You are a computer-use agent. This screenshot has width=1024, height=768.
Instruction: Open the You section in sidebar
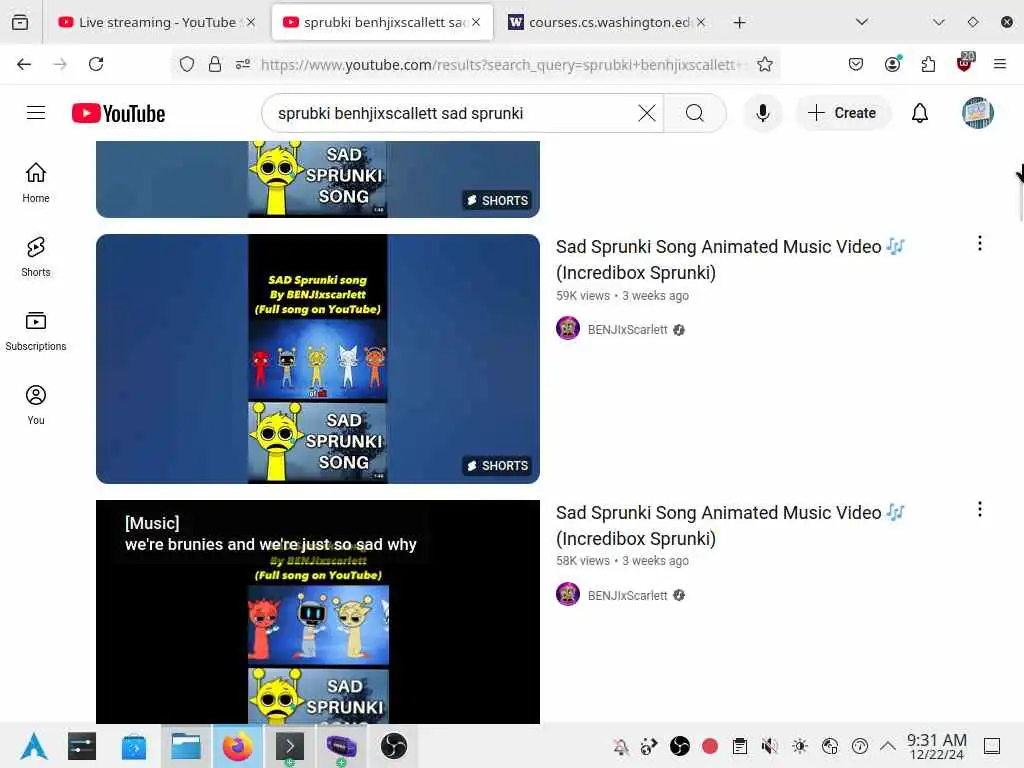36,405
